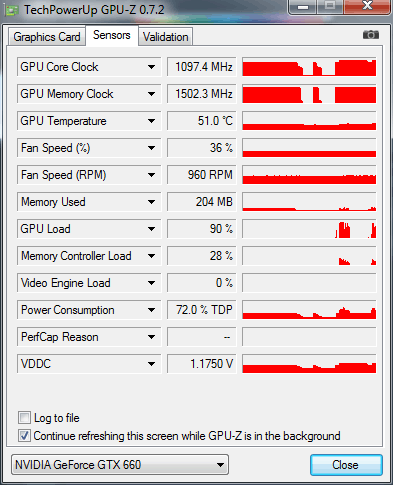Open the GPU Core Clock sensor dropdown
Screen dimensions: 393x485
[x=151, y=67]
